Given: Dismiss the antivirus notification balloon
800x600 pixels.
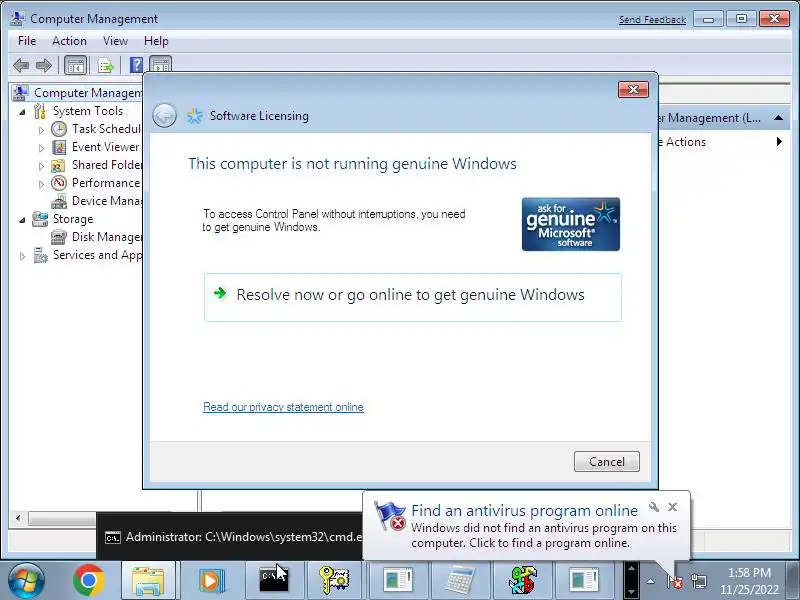Looking at the screenshot, I should tap(672, 507).
